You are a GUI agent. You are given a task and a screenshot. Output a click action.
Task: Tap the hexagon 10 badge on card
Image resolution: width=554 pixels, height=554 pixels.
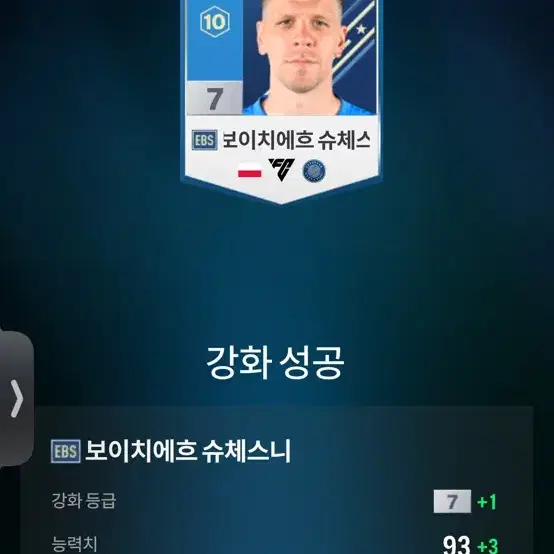pos(215,22)
